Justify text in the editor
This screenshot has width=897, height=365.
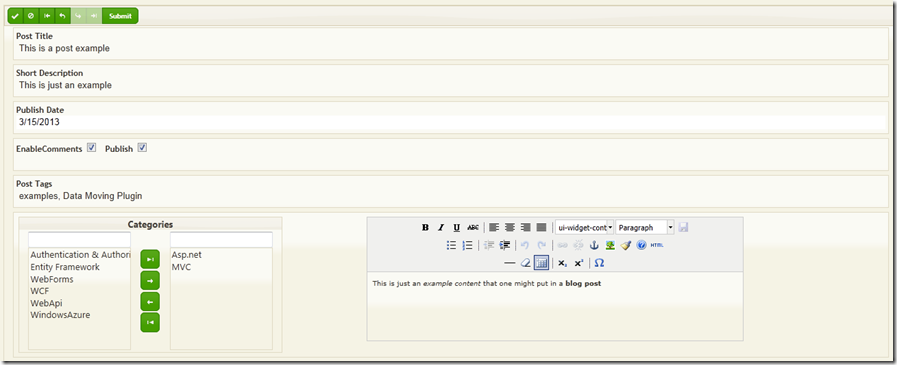[541, 228]
